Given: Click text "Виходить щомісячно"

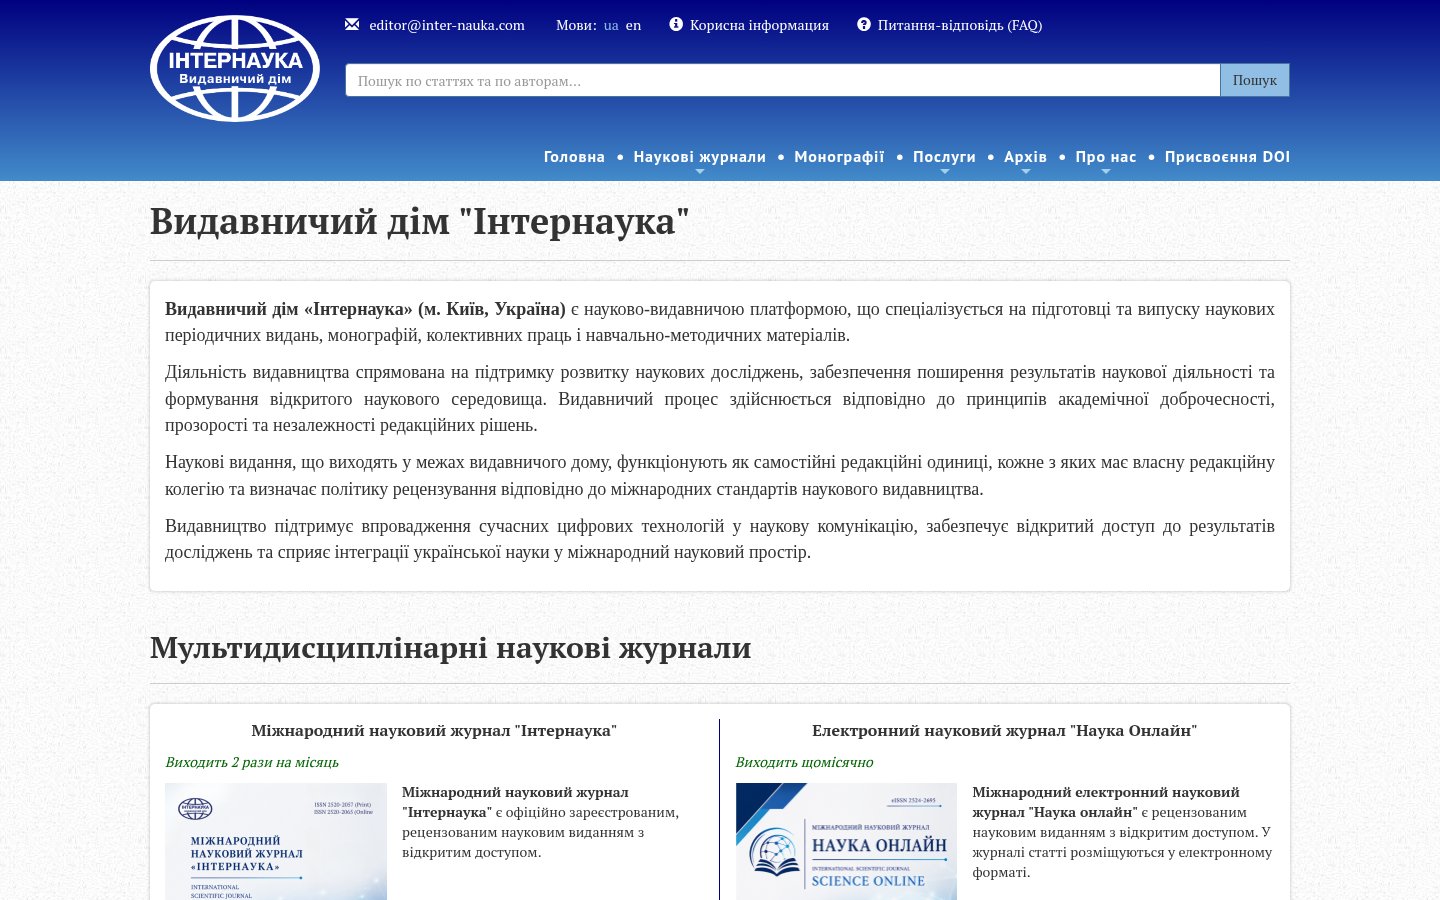Looking at the screenshot, I should click(804, 762).
